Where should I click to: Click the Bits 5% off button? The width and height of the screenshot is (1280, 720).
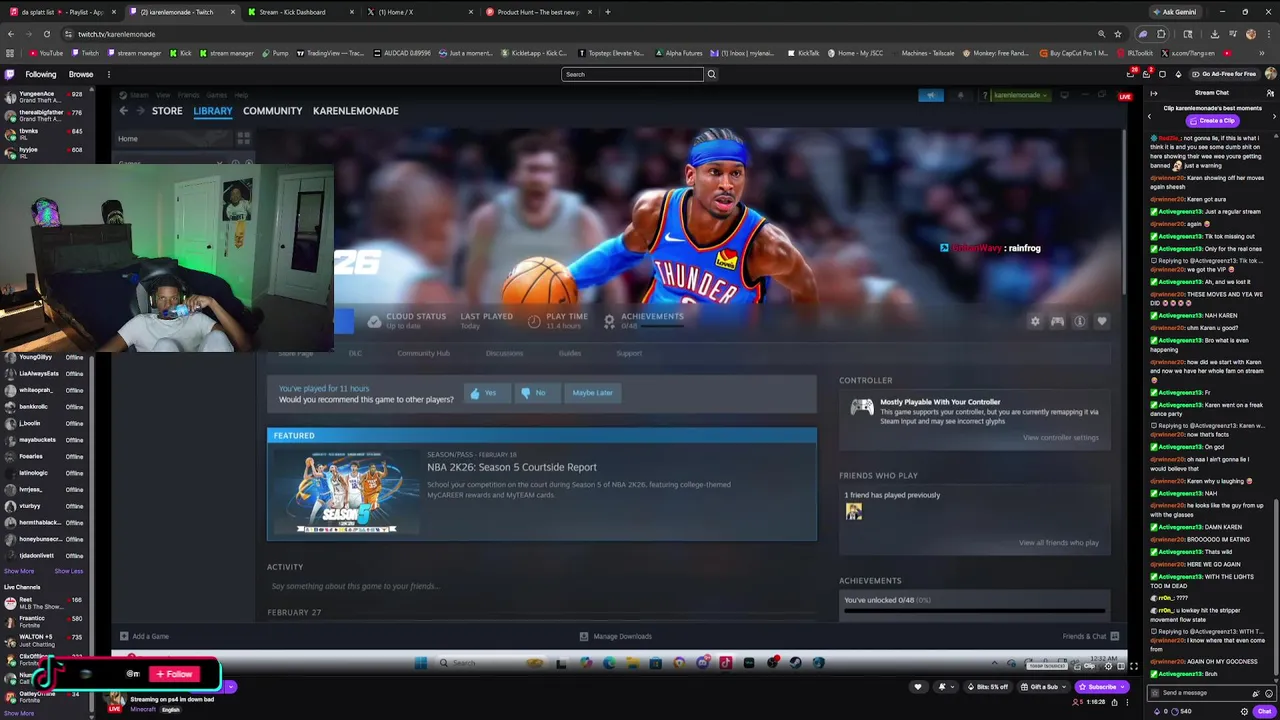(x=987, y=687)
